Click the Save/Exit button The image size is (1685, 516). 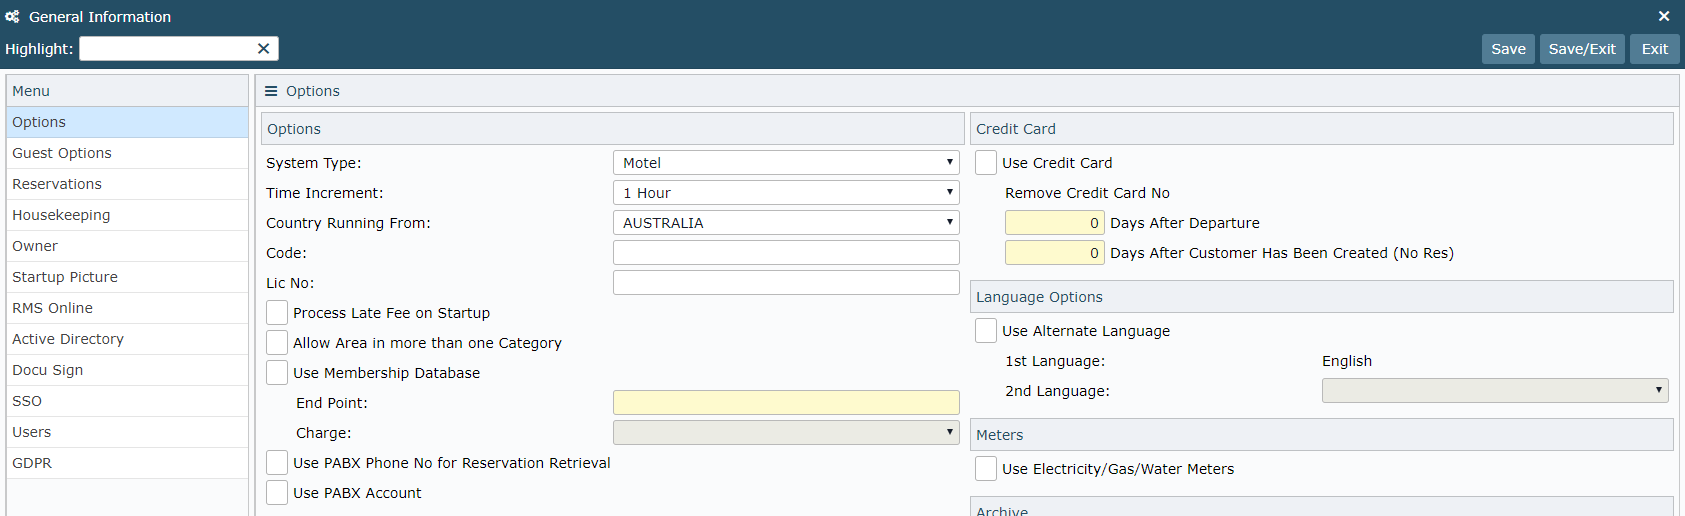click(x=1582, y=49)
